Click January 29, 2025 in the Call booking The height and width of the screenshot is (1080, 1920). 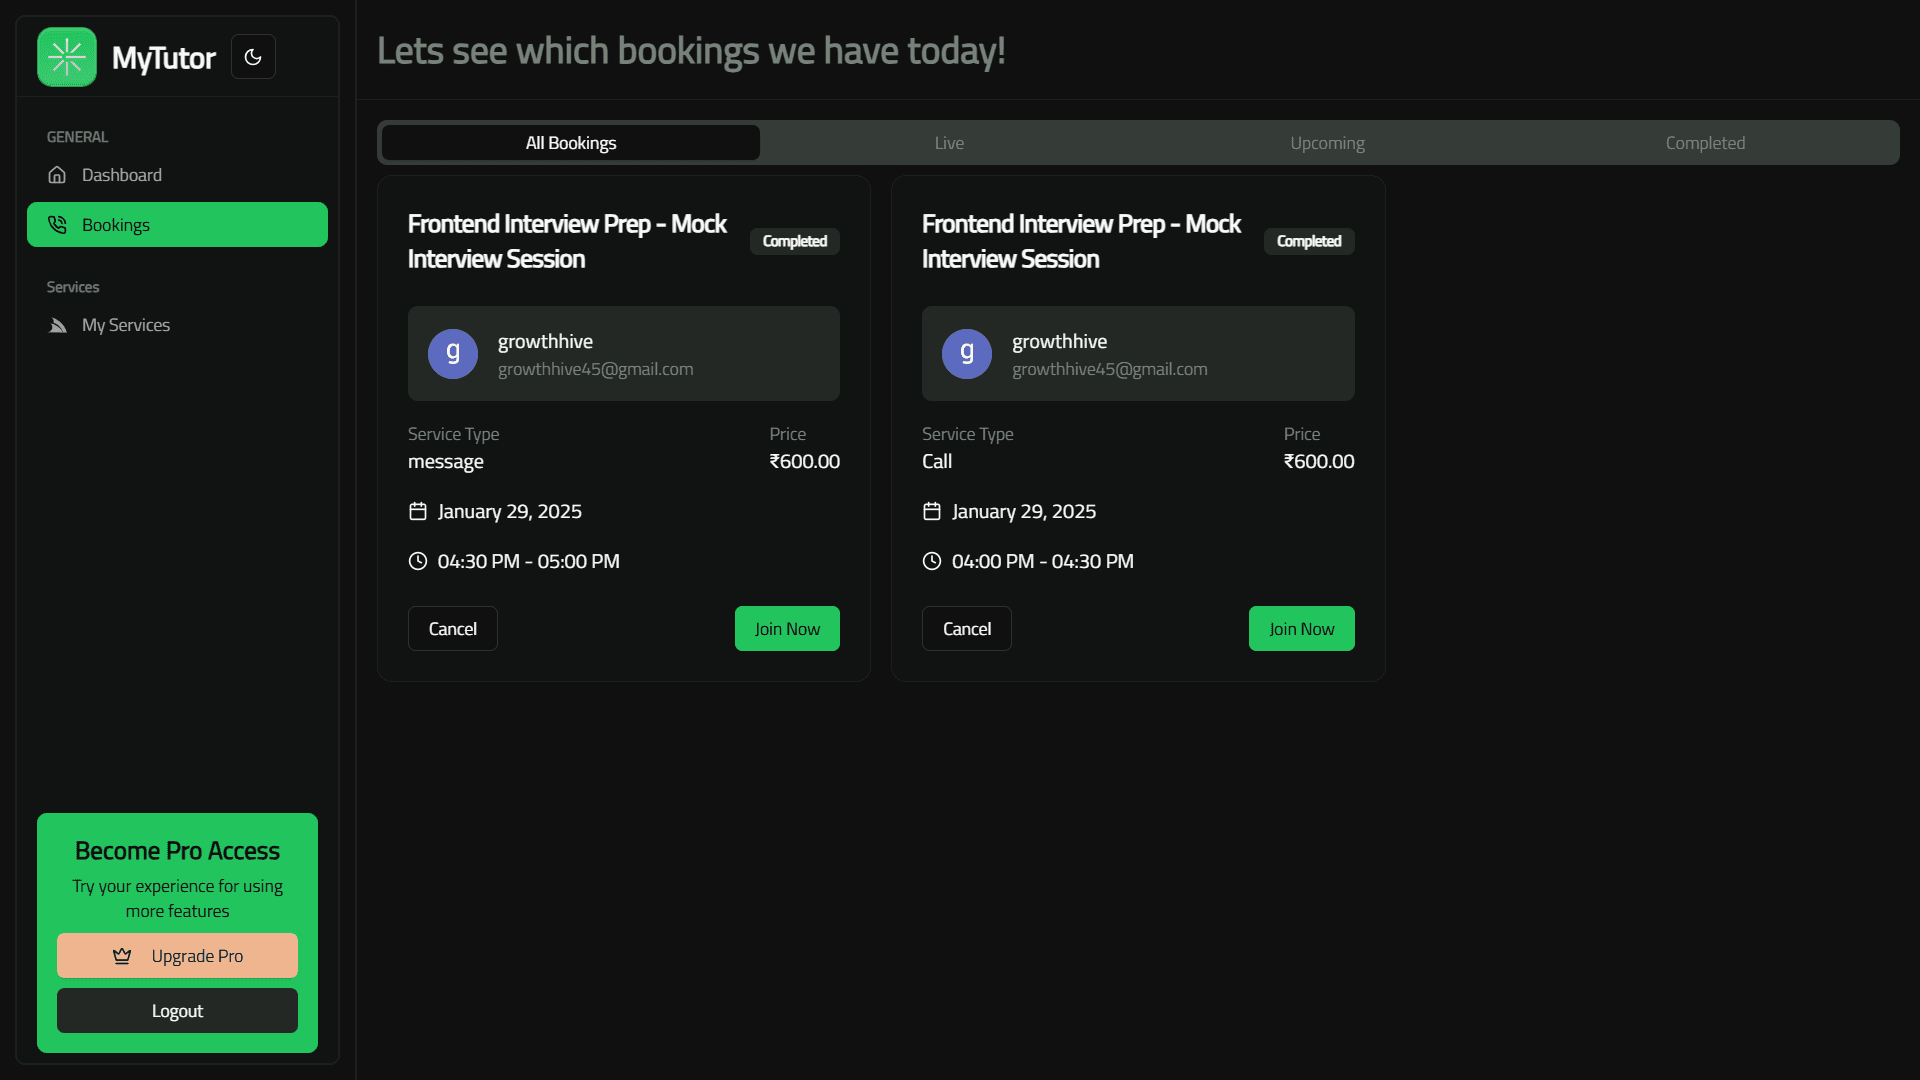pyautogui.click(x=1024, y=511)
